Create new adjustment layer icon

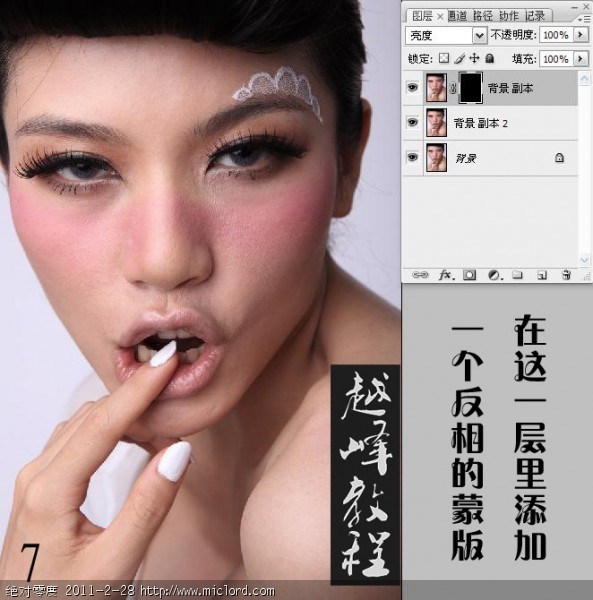click(x=494, y=275)
